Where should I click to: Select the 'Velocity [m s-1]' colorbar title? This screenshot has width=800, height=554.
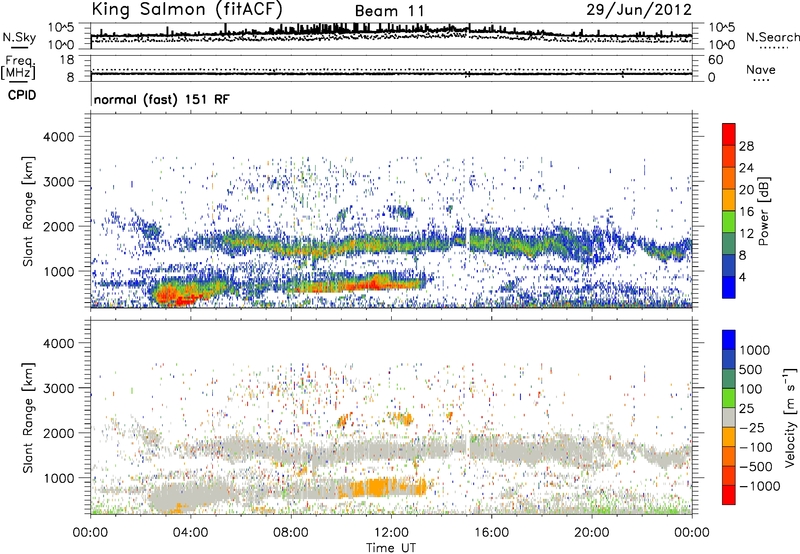[790, 417]
